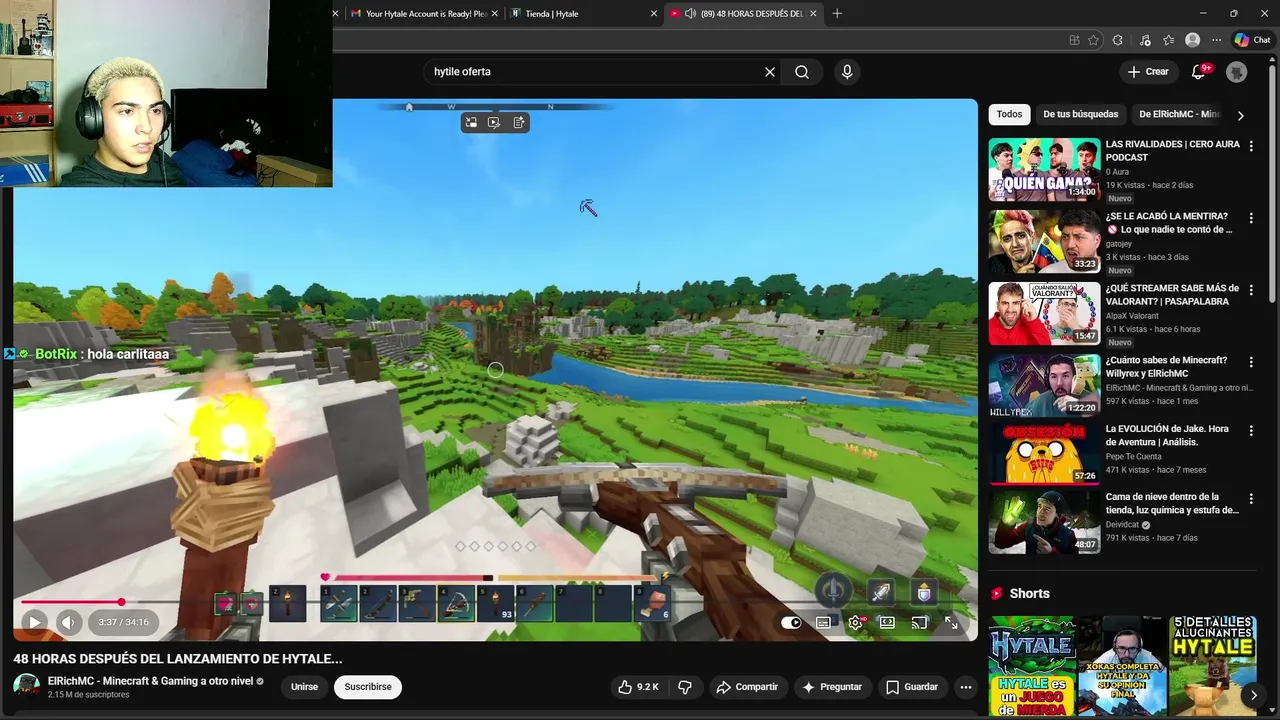The height and width of the screenshot is (720, 1280).
Task: Start voice search with the microphone icon
Action: (847, 72)
